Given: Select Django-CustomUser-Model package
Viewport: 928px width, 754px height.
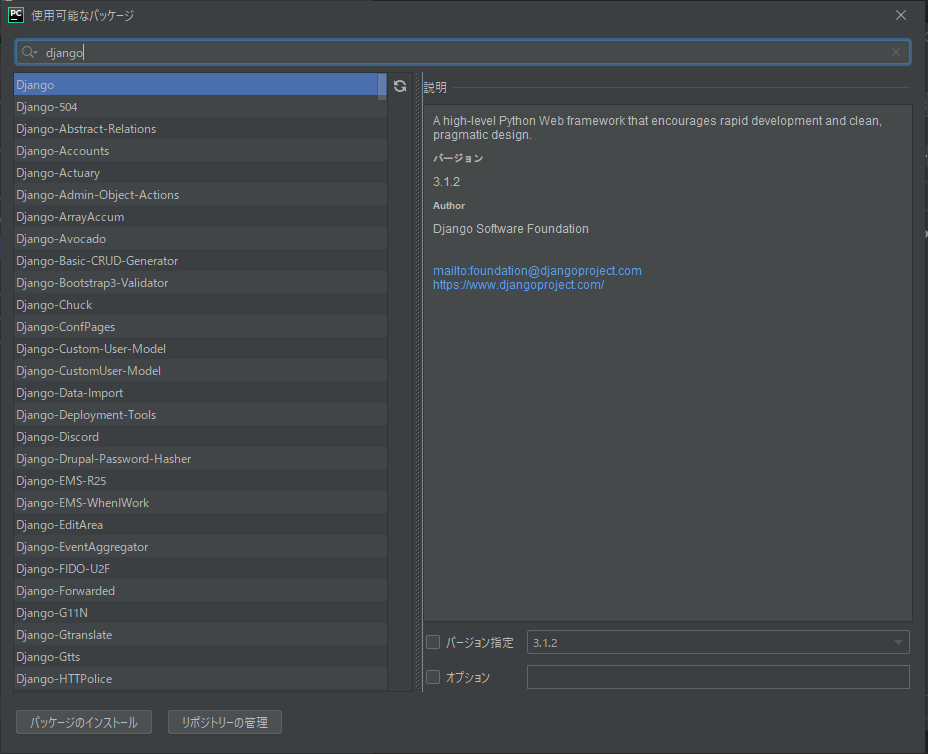Looking at the screenshot, I should [x=200, y=370].
